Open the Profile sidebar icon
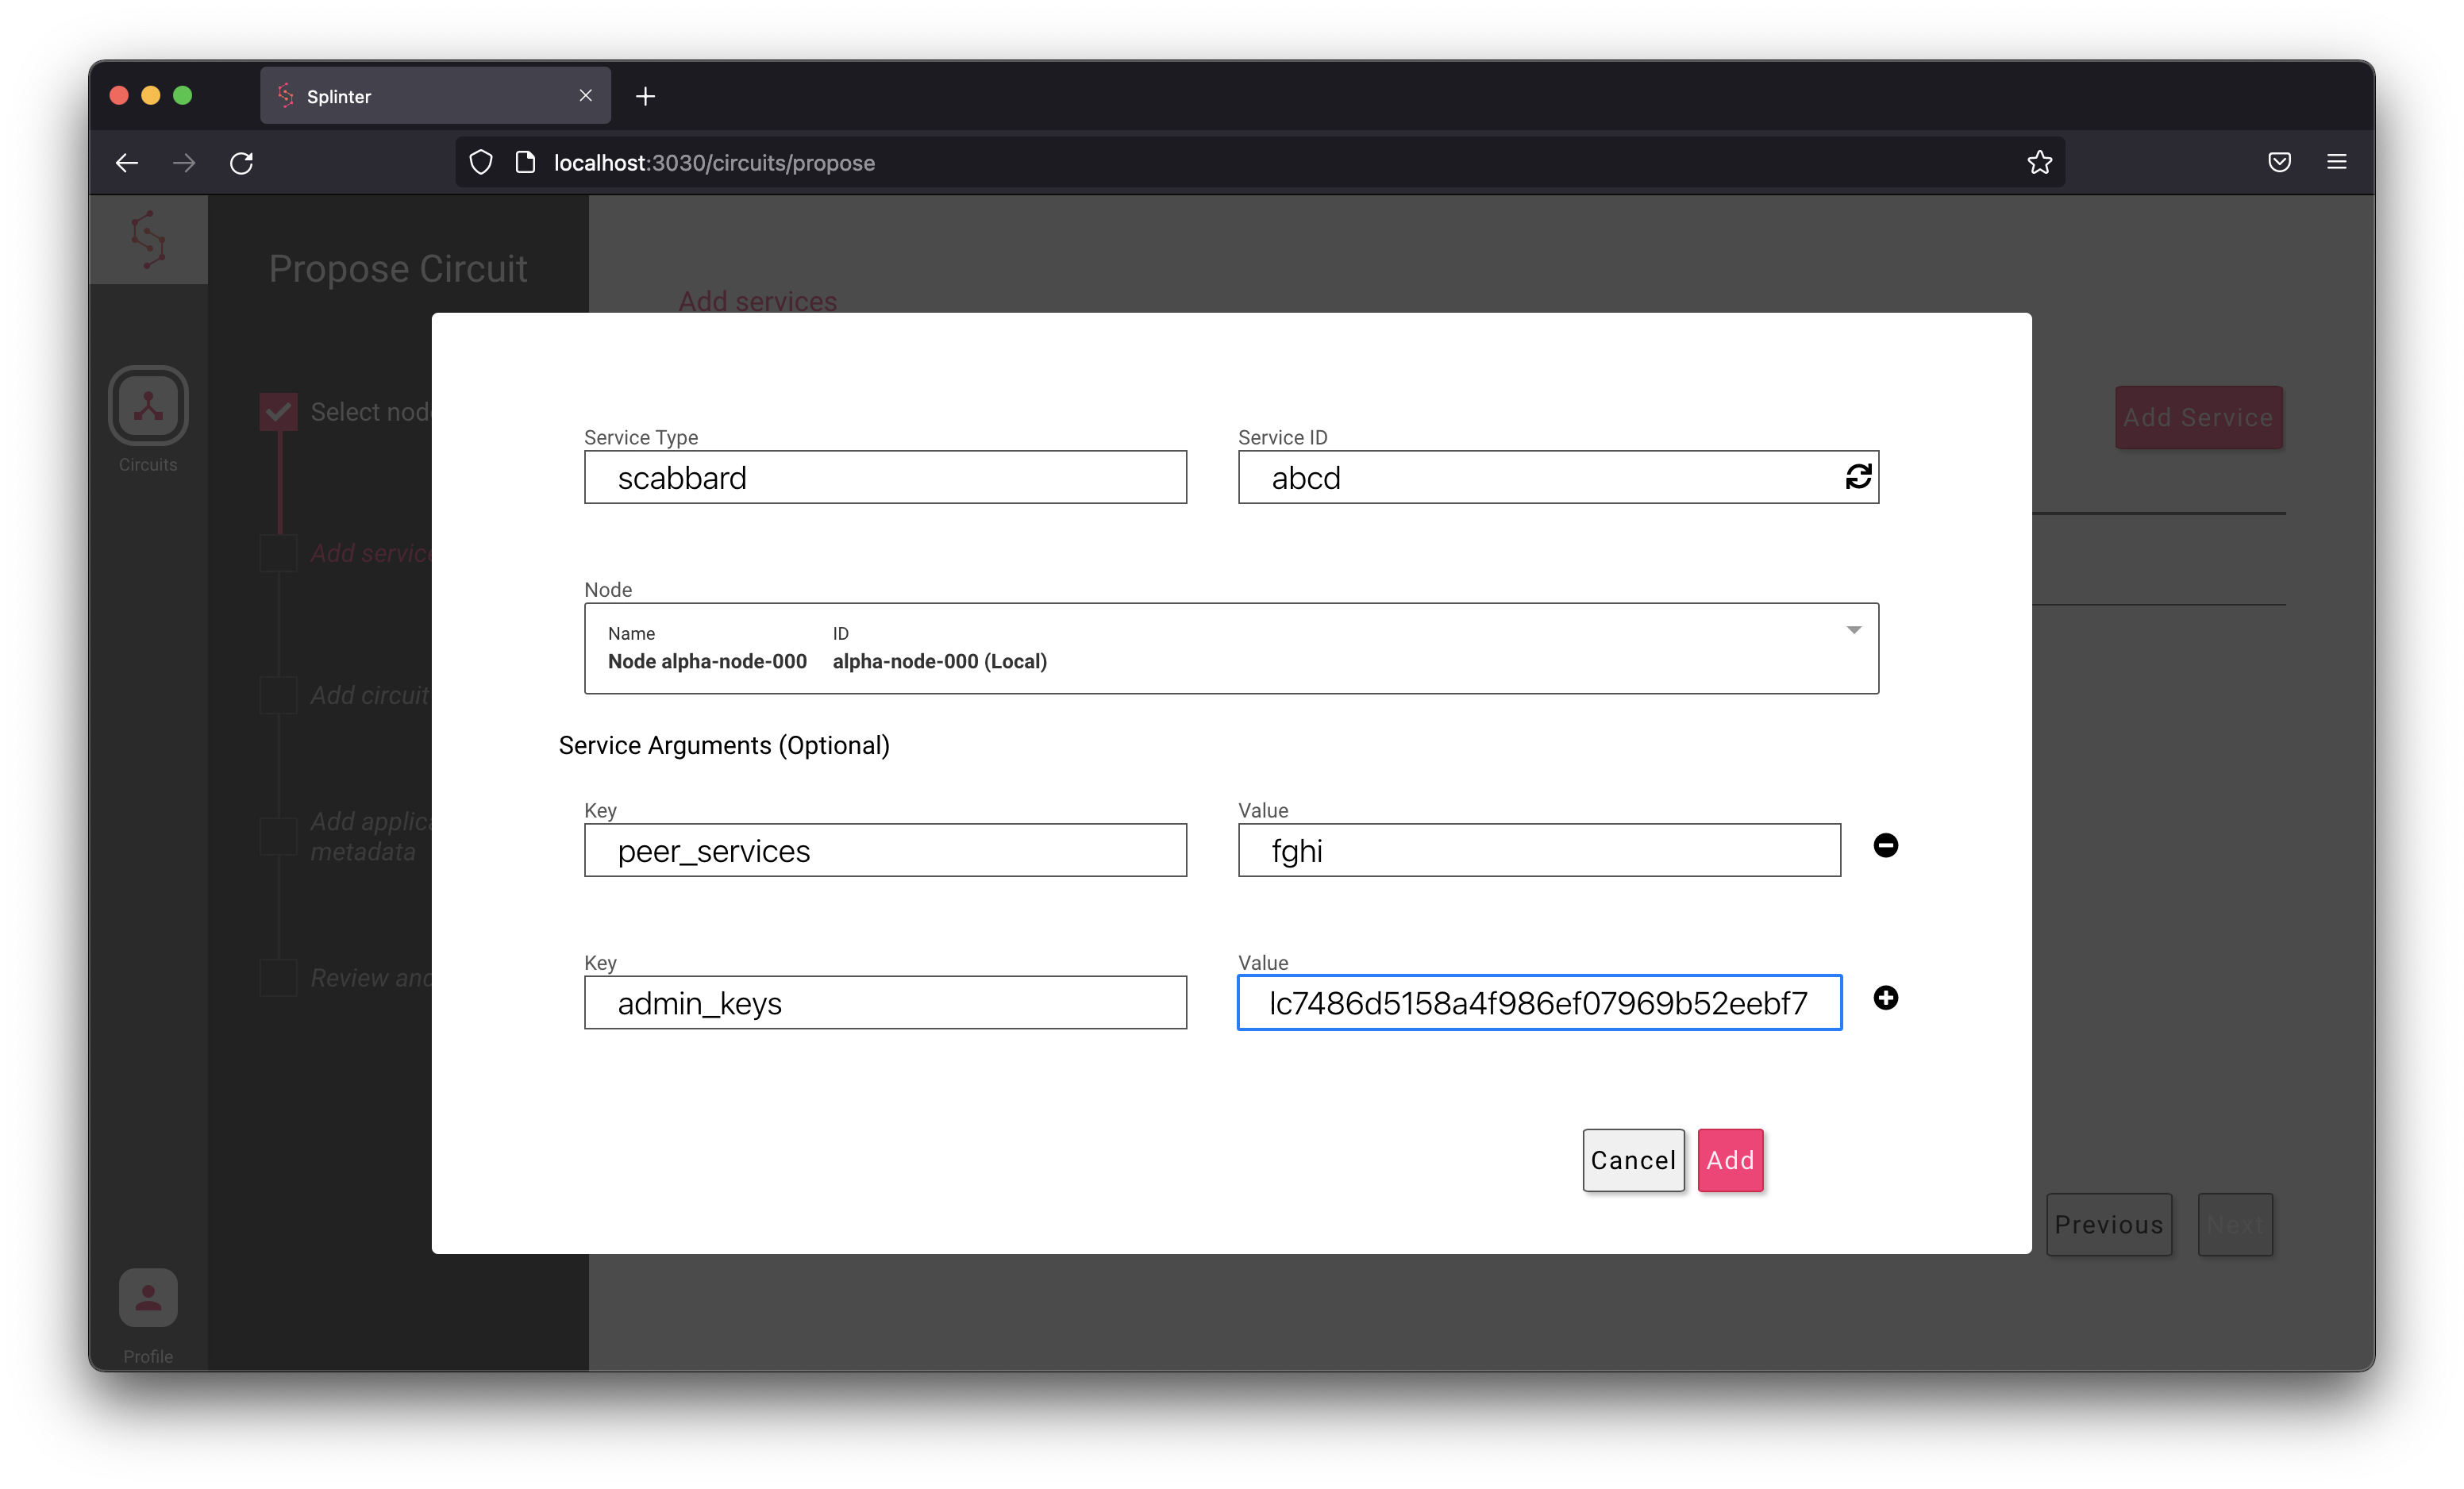2464x1489 pixels. pos(148,1298)
